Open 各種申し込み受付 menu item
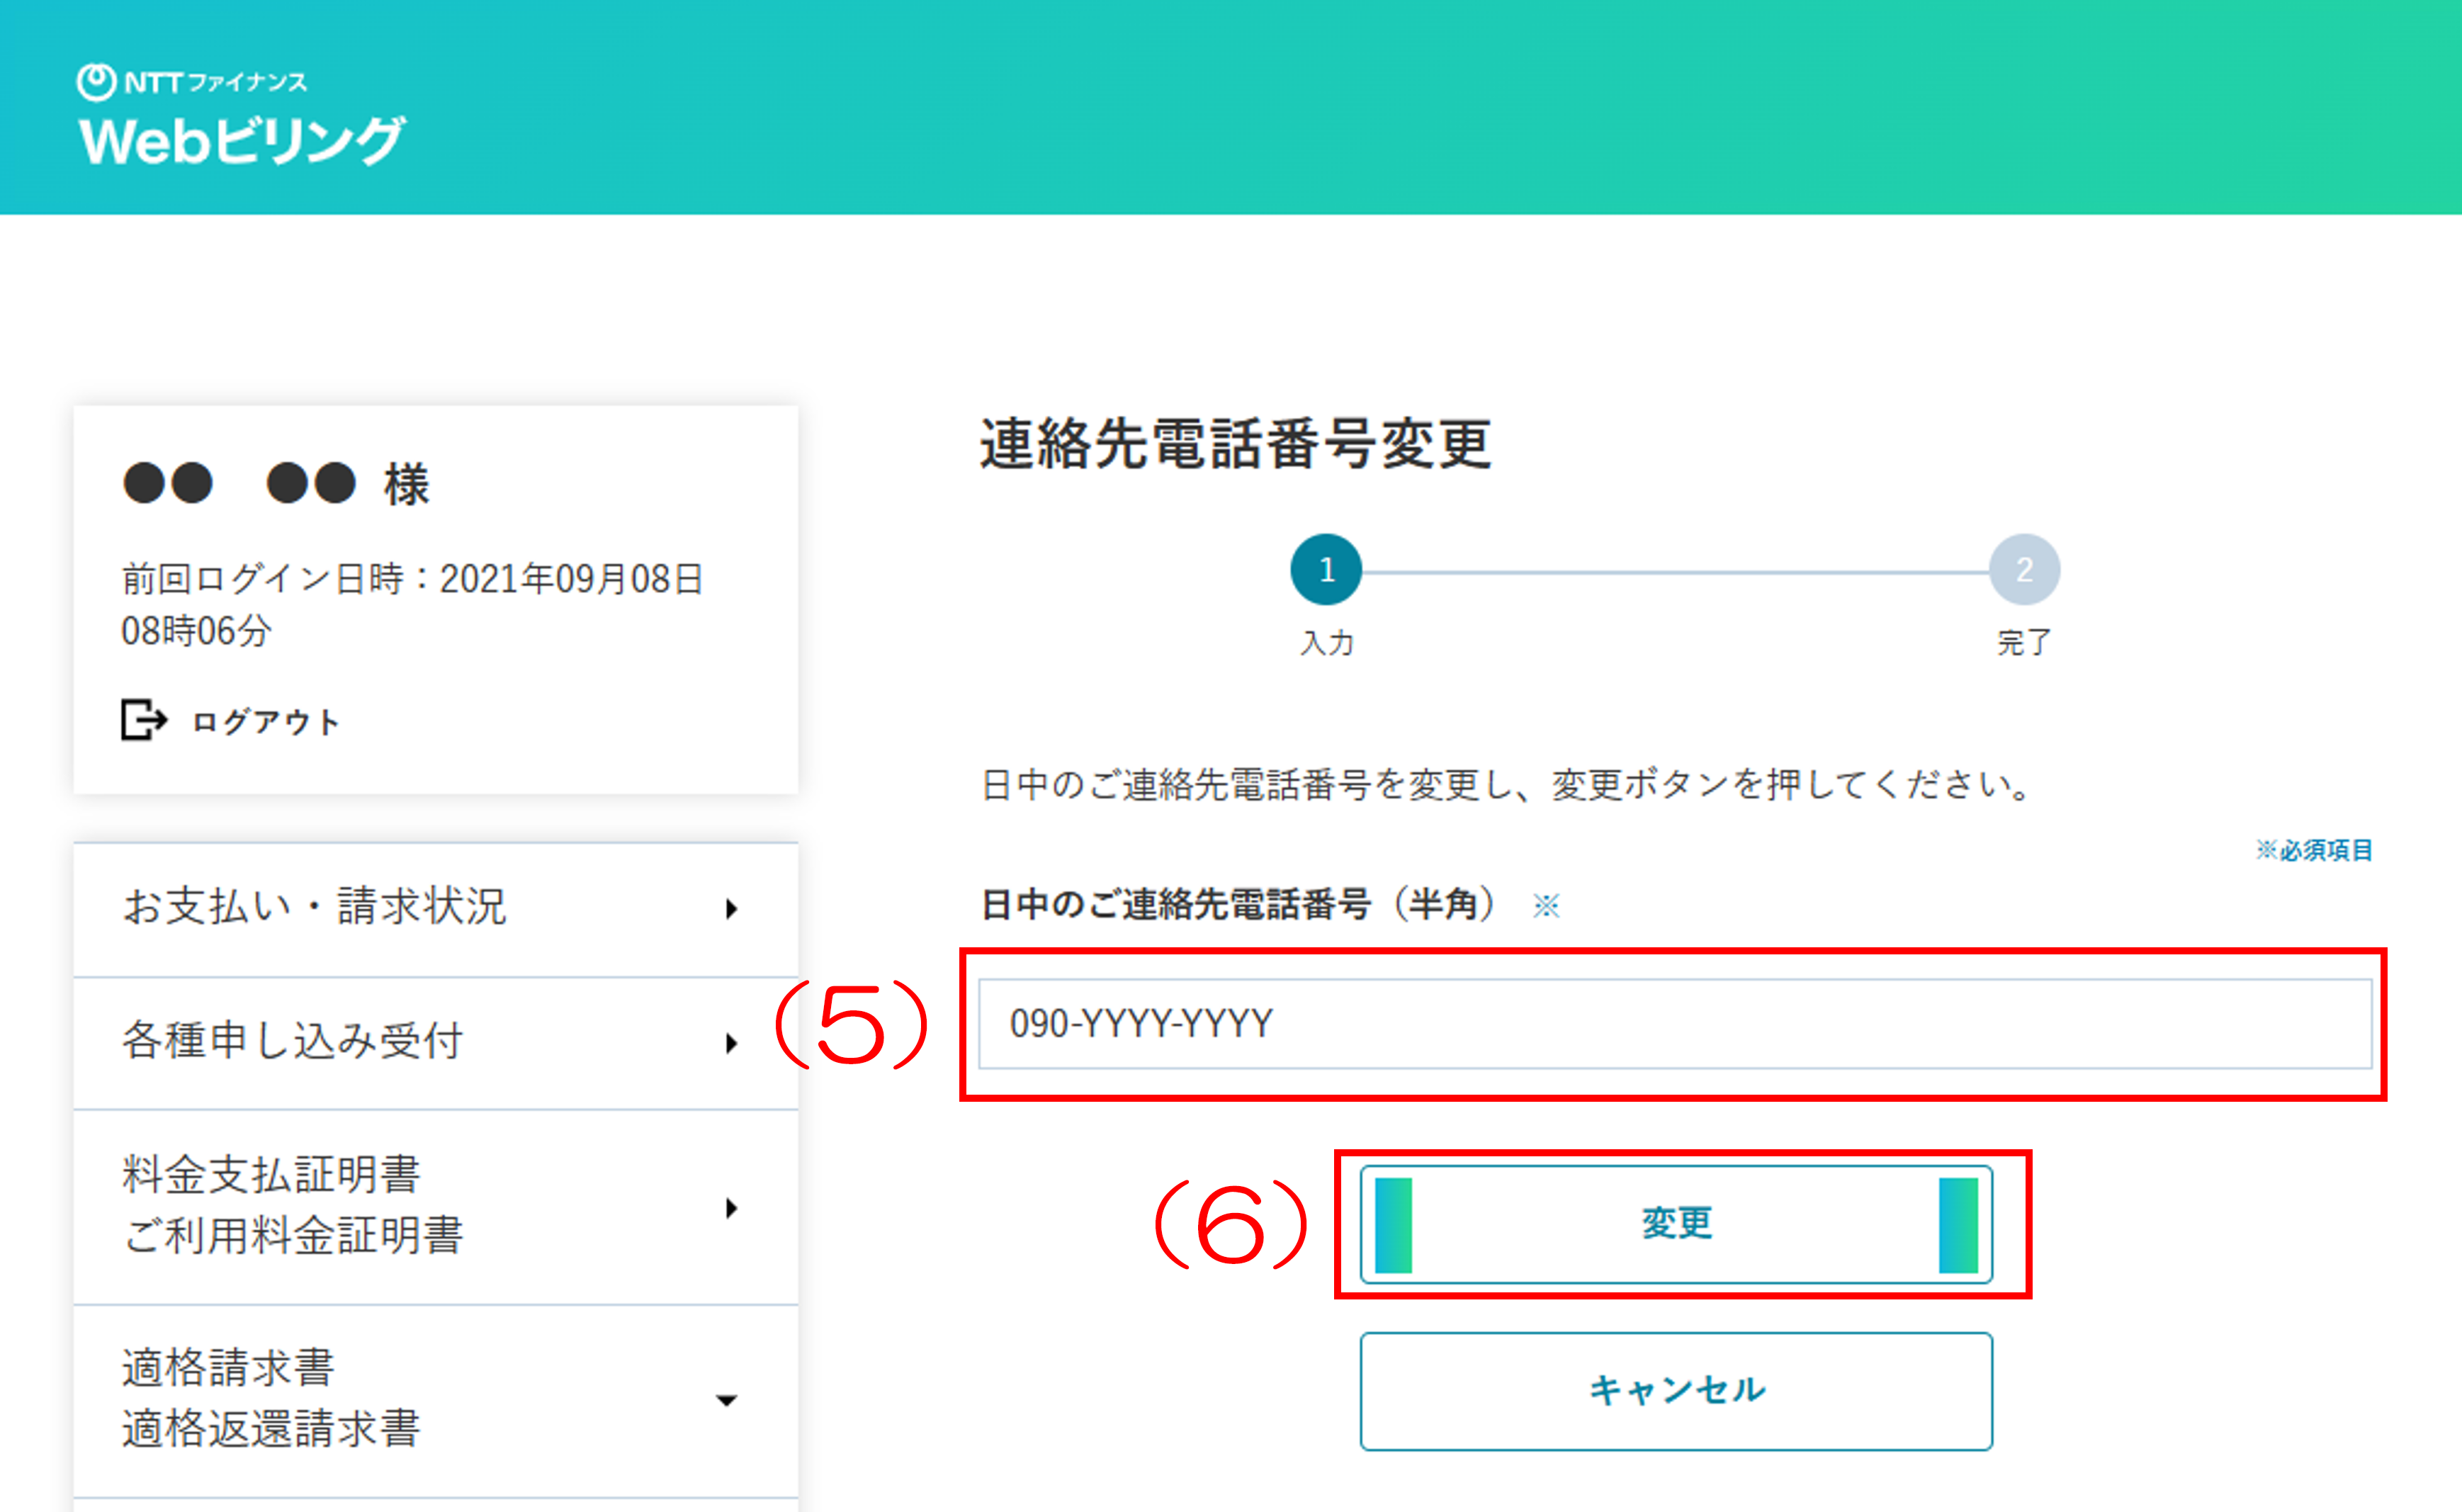Viewport: 2462px width, 1512px height. [x=436, y=1043]
